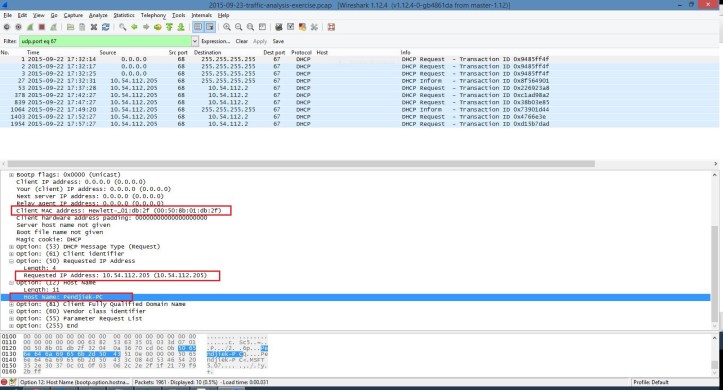Clear the display filter

click(242, 41)
